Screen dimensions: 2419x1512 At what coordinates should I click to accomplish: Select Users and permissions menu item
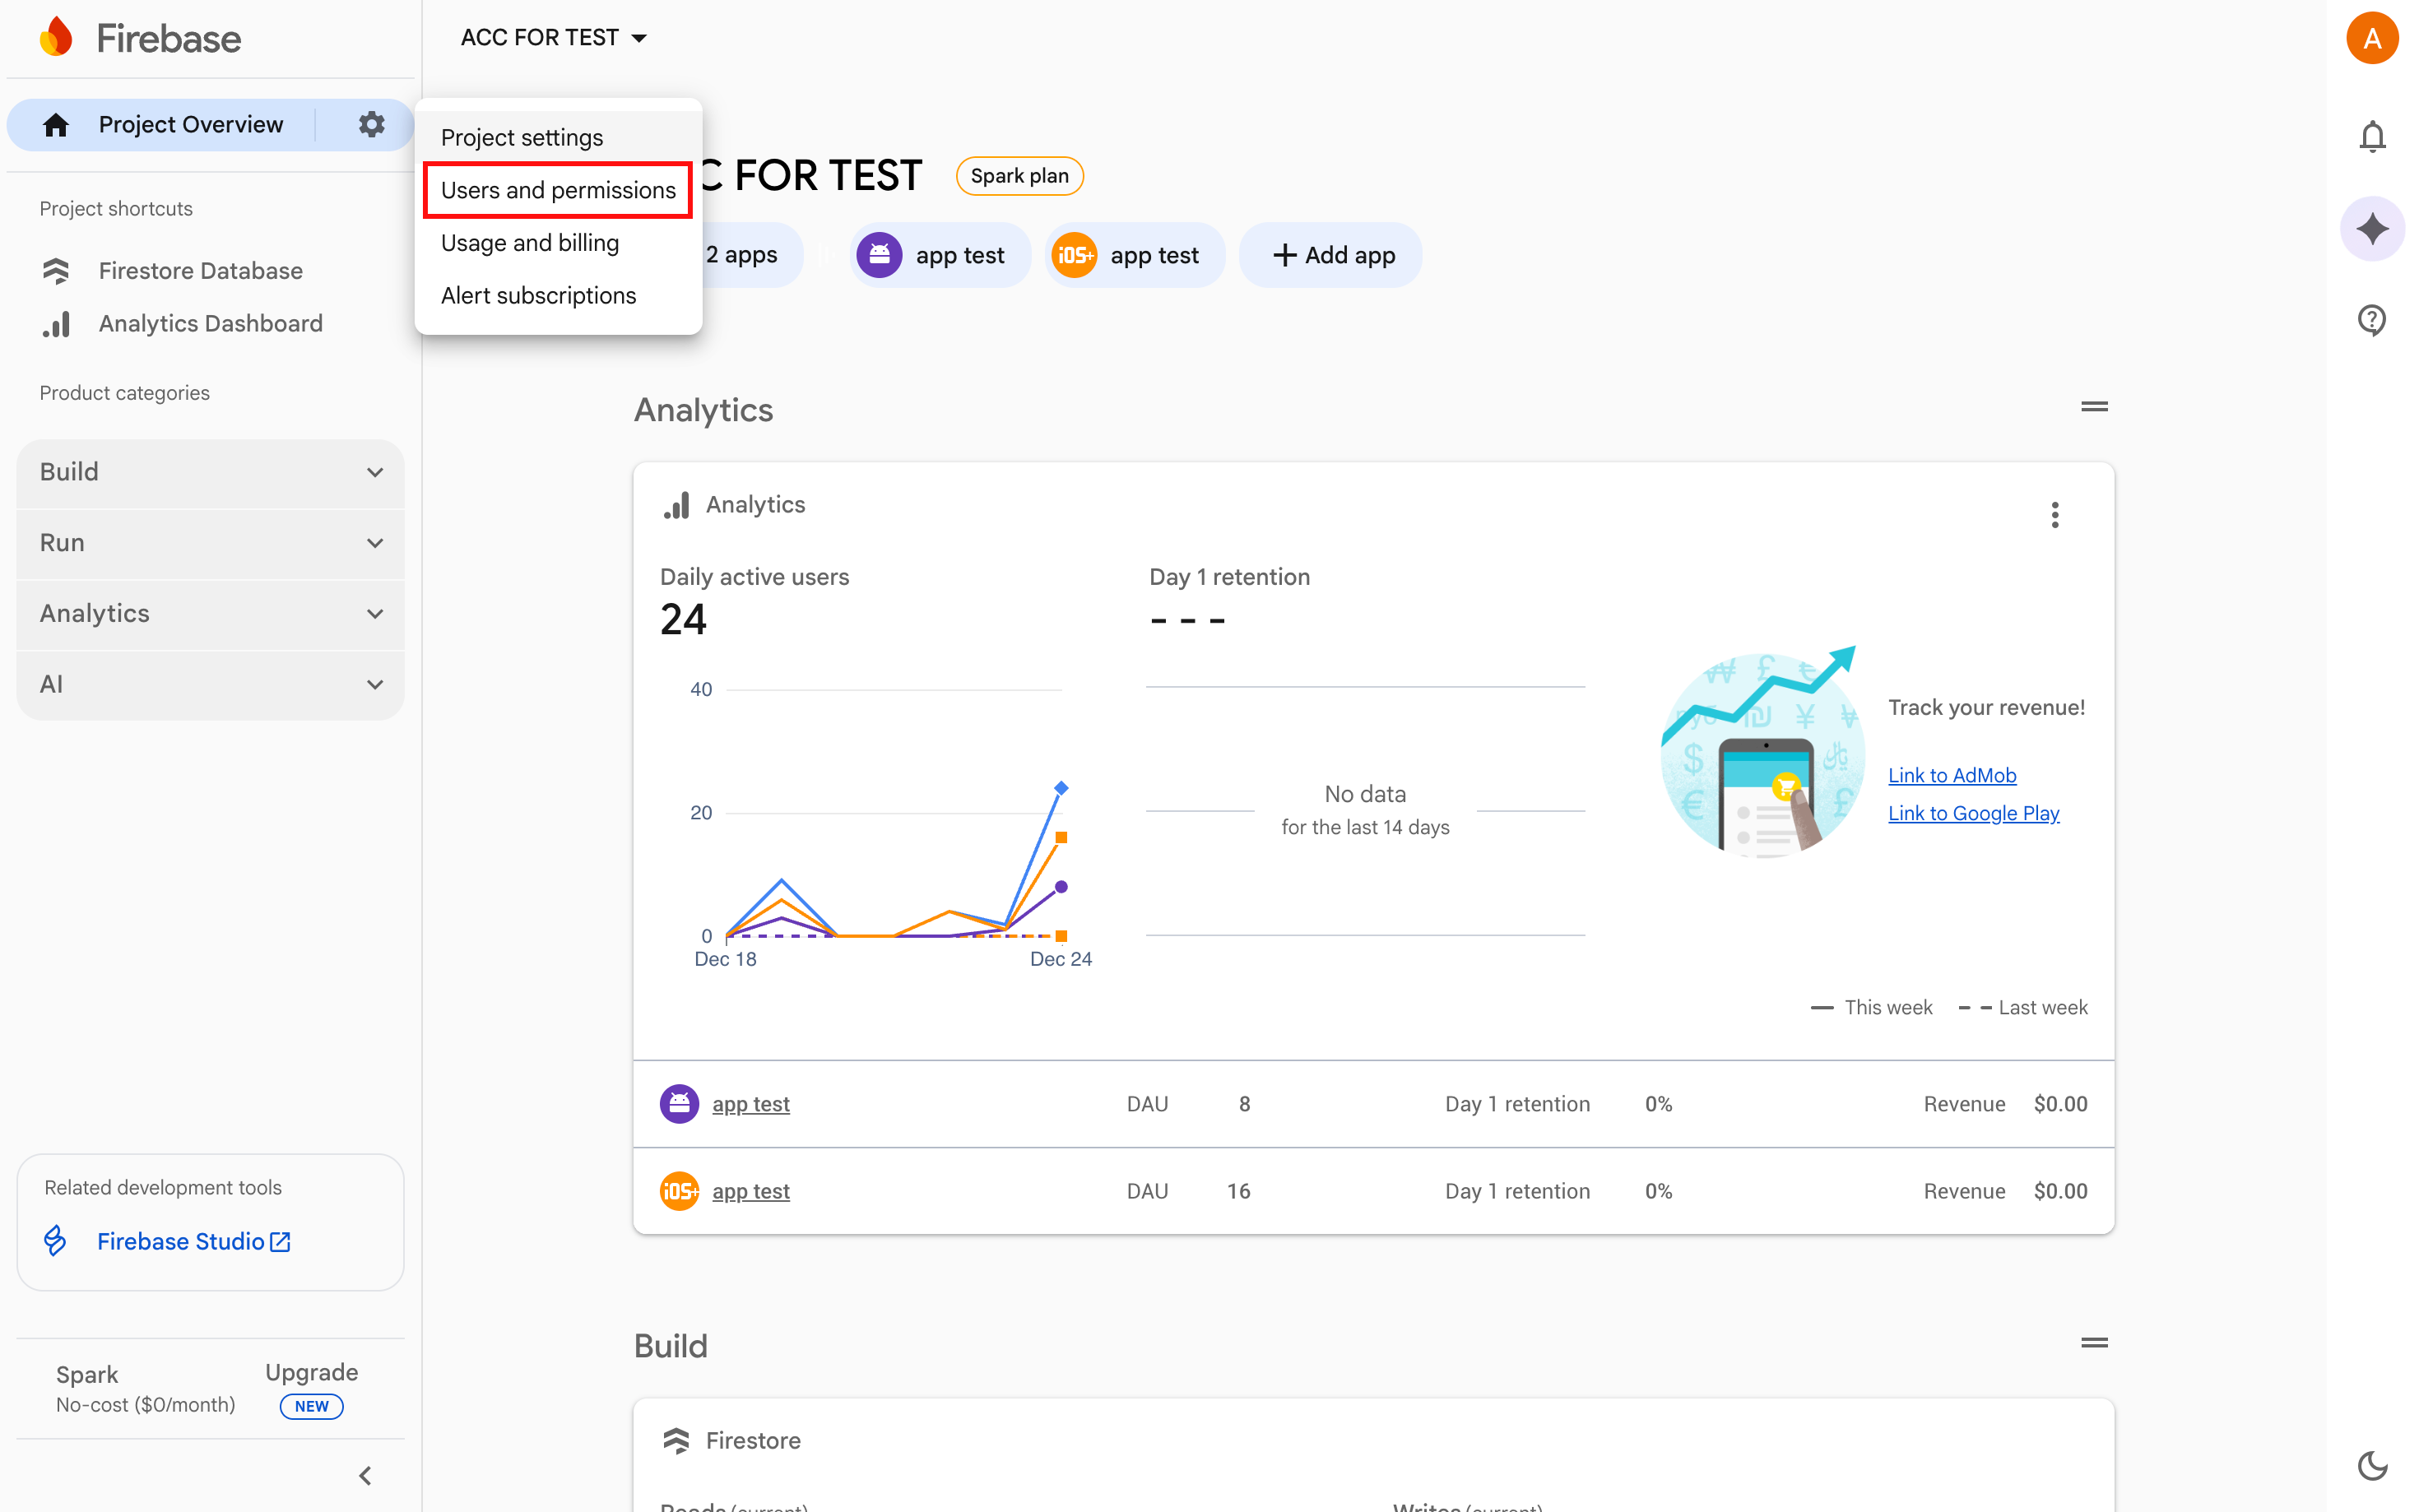(558, 190)
